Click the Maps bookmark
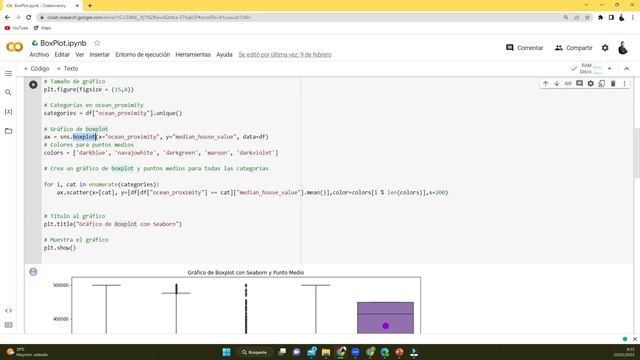 click(x=42, y=28)
